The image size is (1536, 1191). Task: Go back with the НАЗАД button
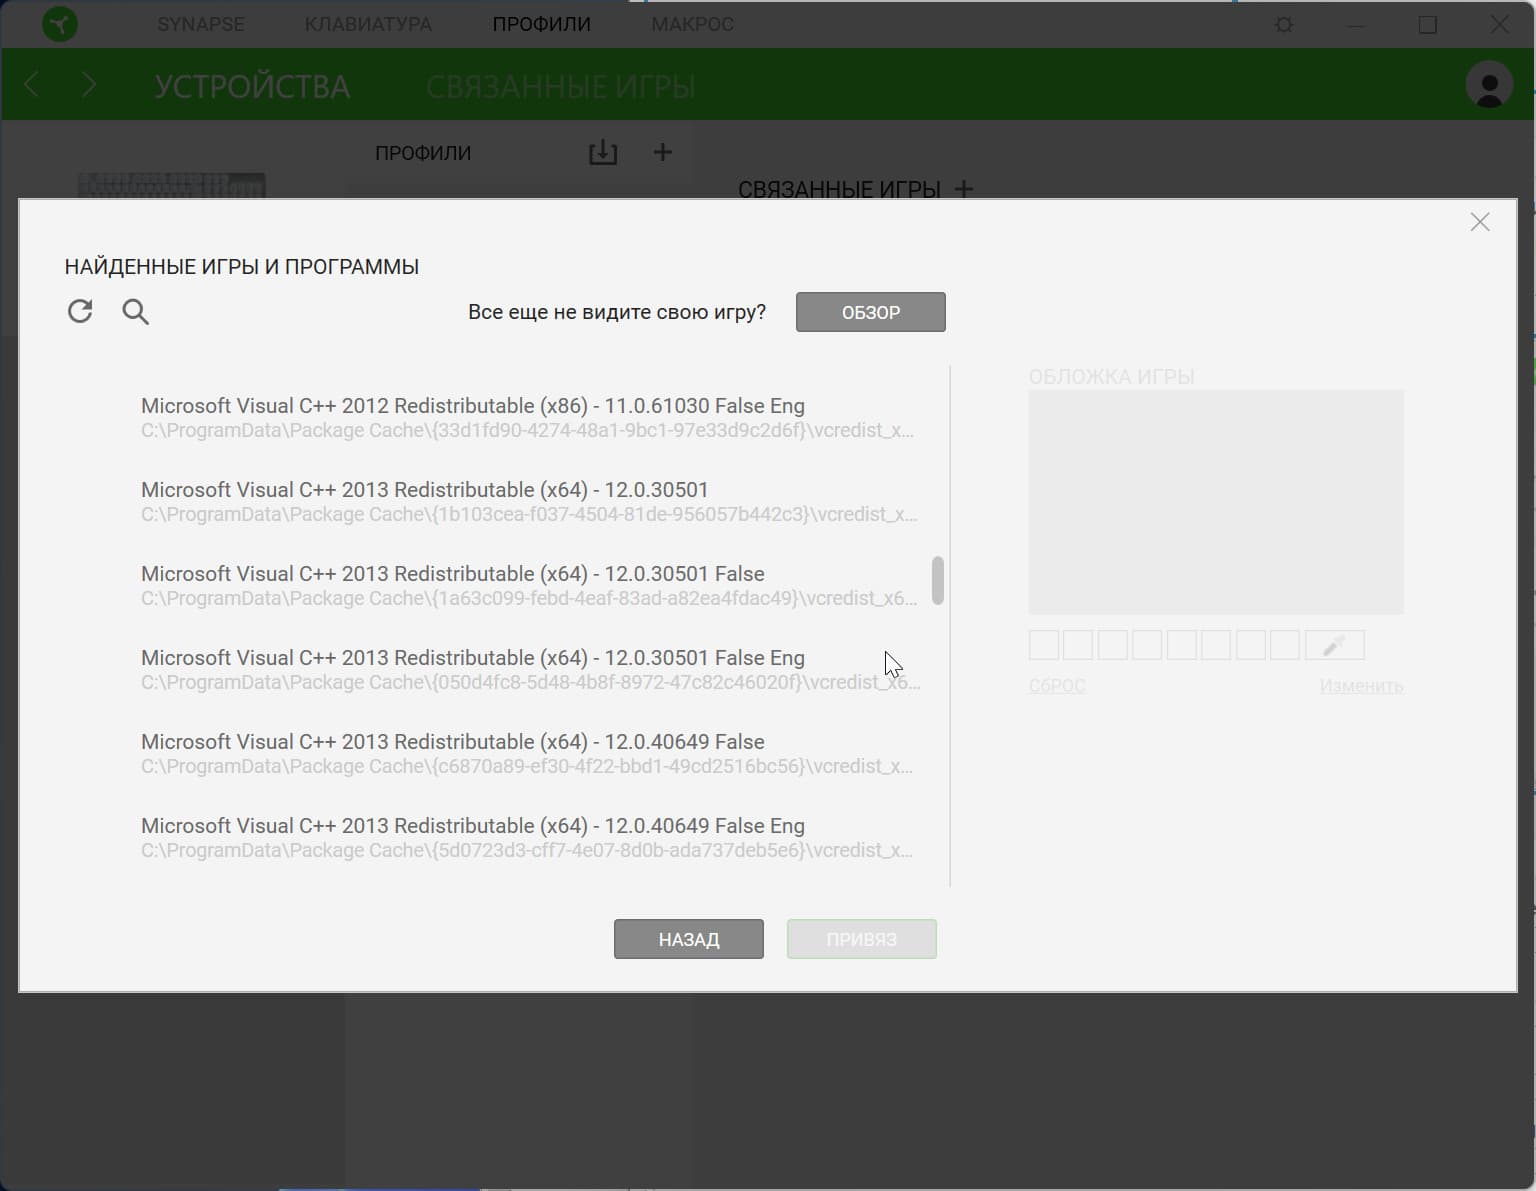(689, 939)
